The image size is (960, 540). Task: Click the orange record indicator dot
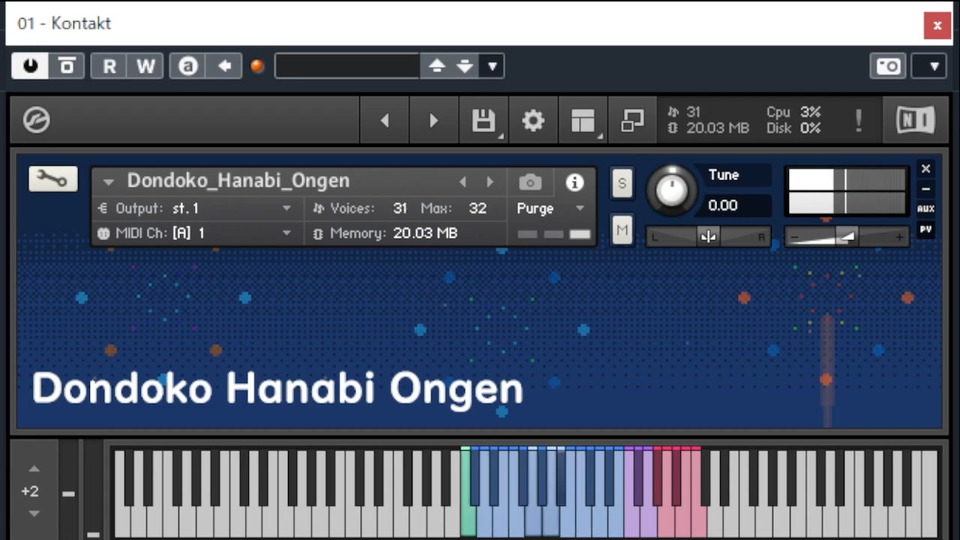[258, 66]
